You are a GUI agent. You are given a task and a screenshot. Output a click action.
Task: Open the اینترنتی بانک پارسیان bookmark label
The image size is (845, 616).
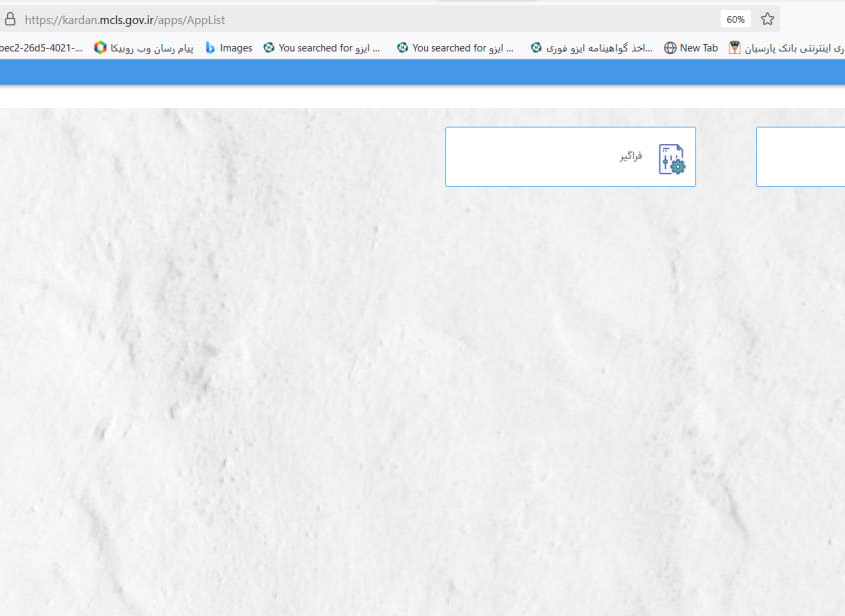point(795,47)
